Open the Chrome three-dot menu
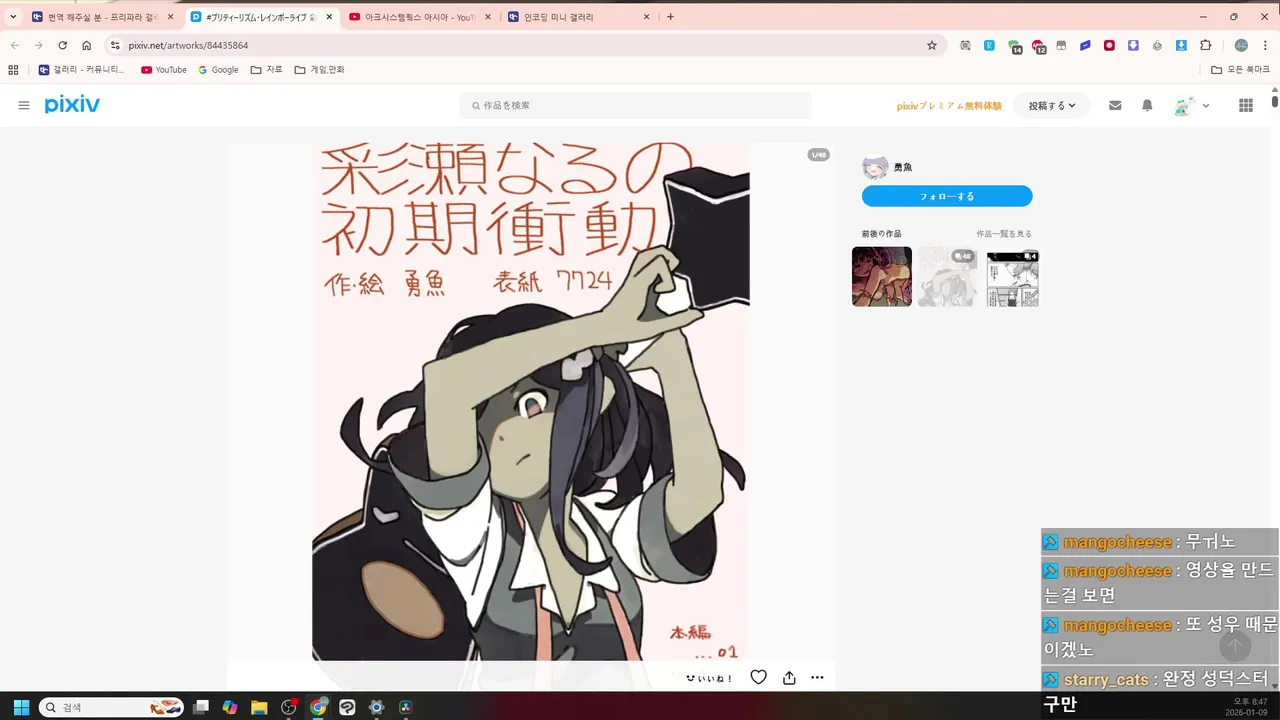Screen dimensions: 1280x720 [x=1266, y=45]
